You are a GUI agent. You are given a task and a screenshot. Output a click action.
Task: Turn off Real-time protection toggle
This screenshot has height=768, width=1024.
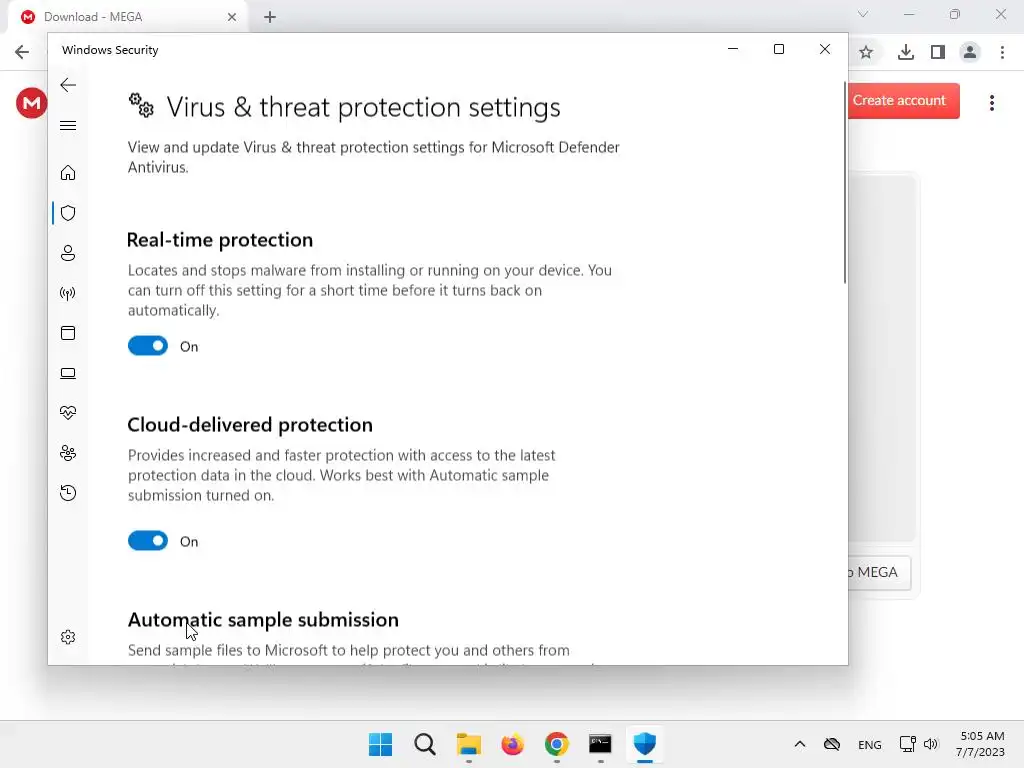click(148, 345)
